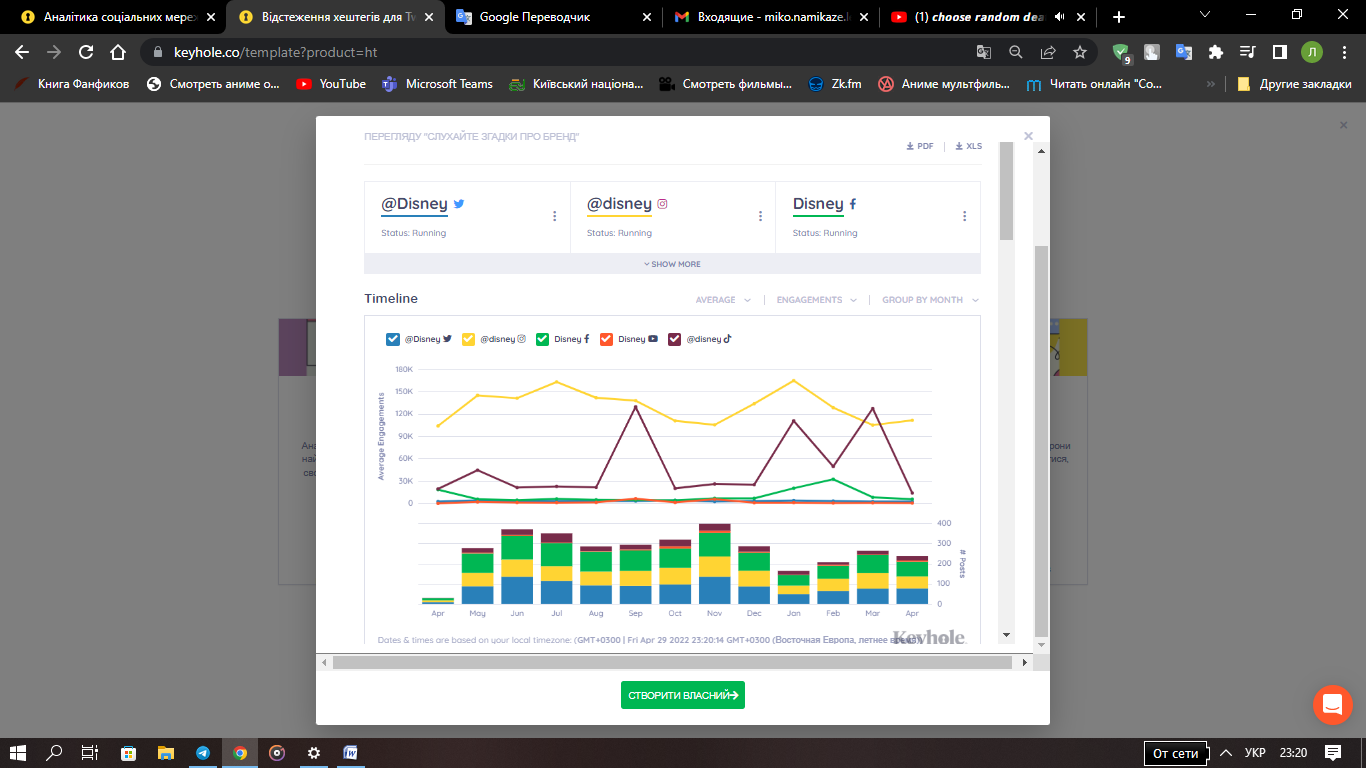Image resolution: width=1366 pixels, height=768 pixels.
Task: Click the modal's horizontal scrollbar right arrow
Action: coord(1024,662)
